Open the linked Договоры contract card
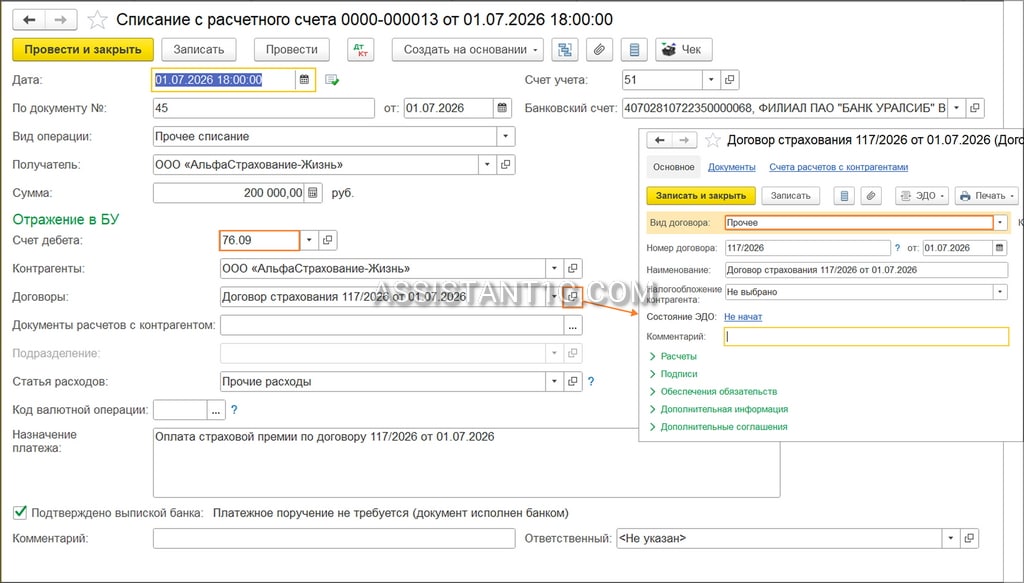Screen dimensions: 1024x583 tap(572, 296)
